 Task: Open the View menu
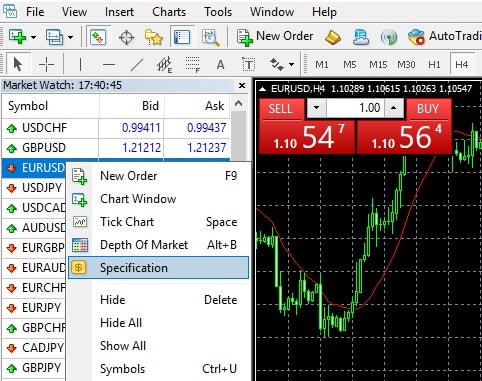tap(74, 12)
